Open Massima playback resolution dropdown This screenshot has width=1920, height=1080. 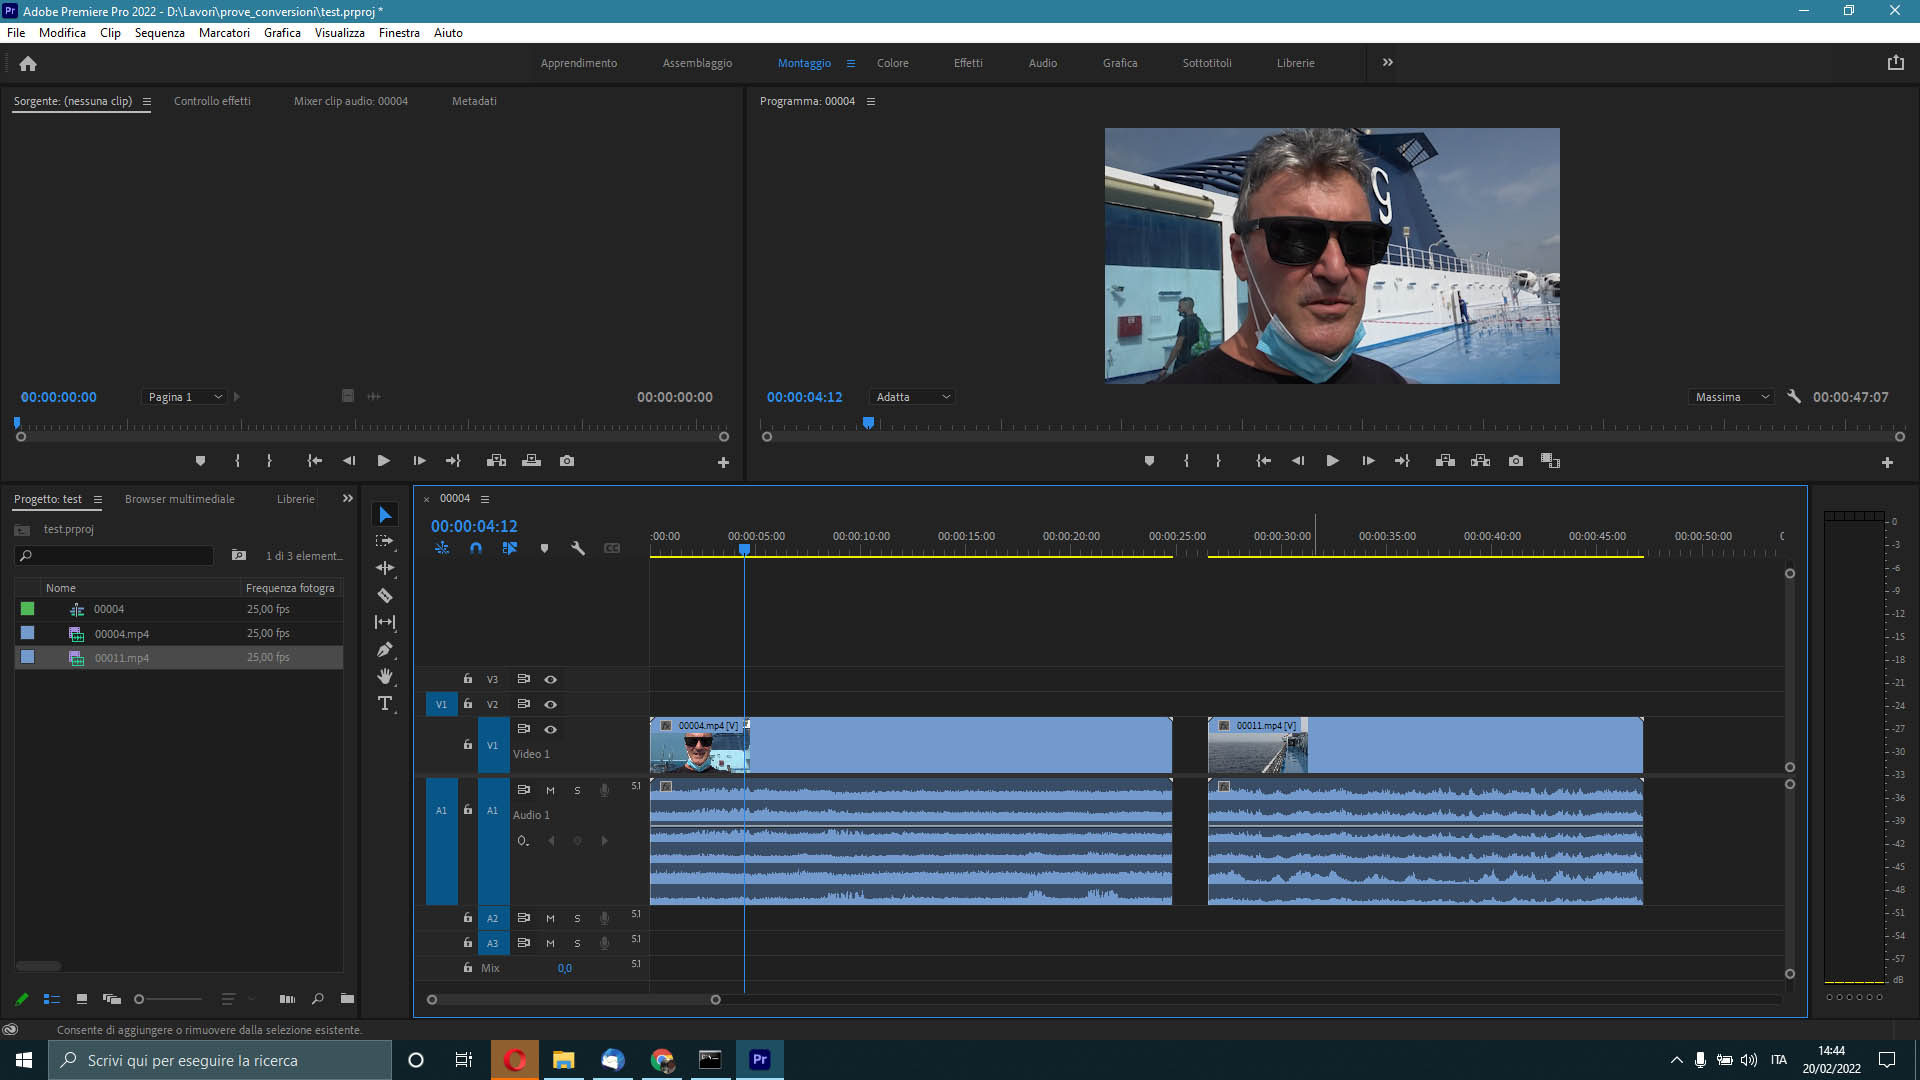pyautogui.click(x=1732, y=397)
